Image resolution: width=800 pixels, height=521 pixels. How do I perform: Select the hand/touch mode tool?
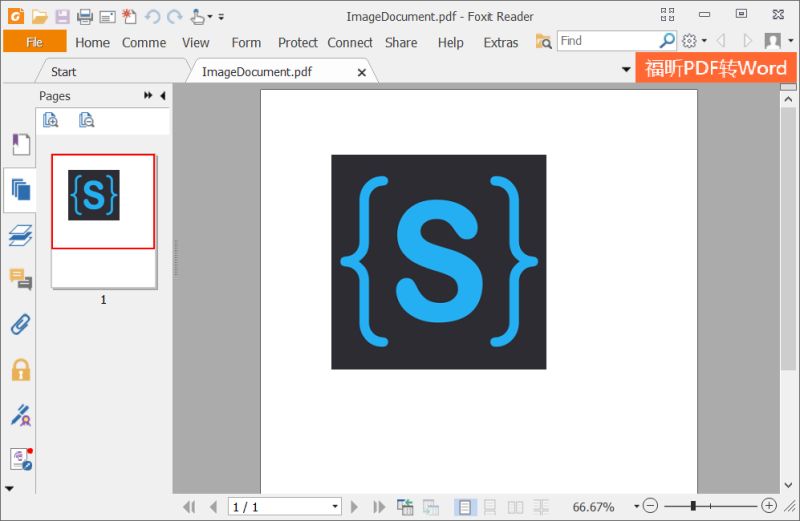[x=197, y=17]
